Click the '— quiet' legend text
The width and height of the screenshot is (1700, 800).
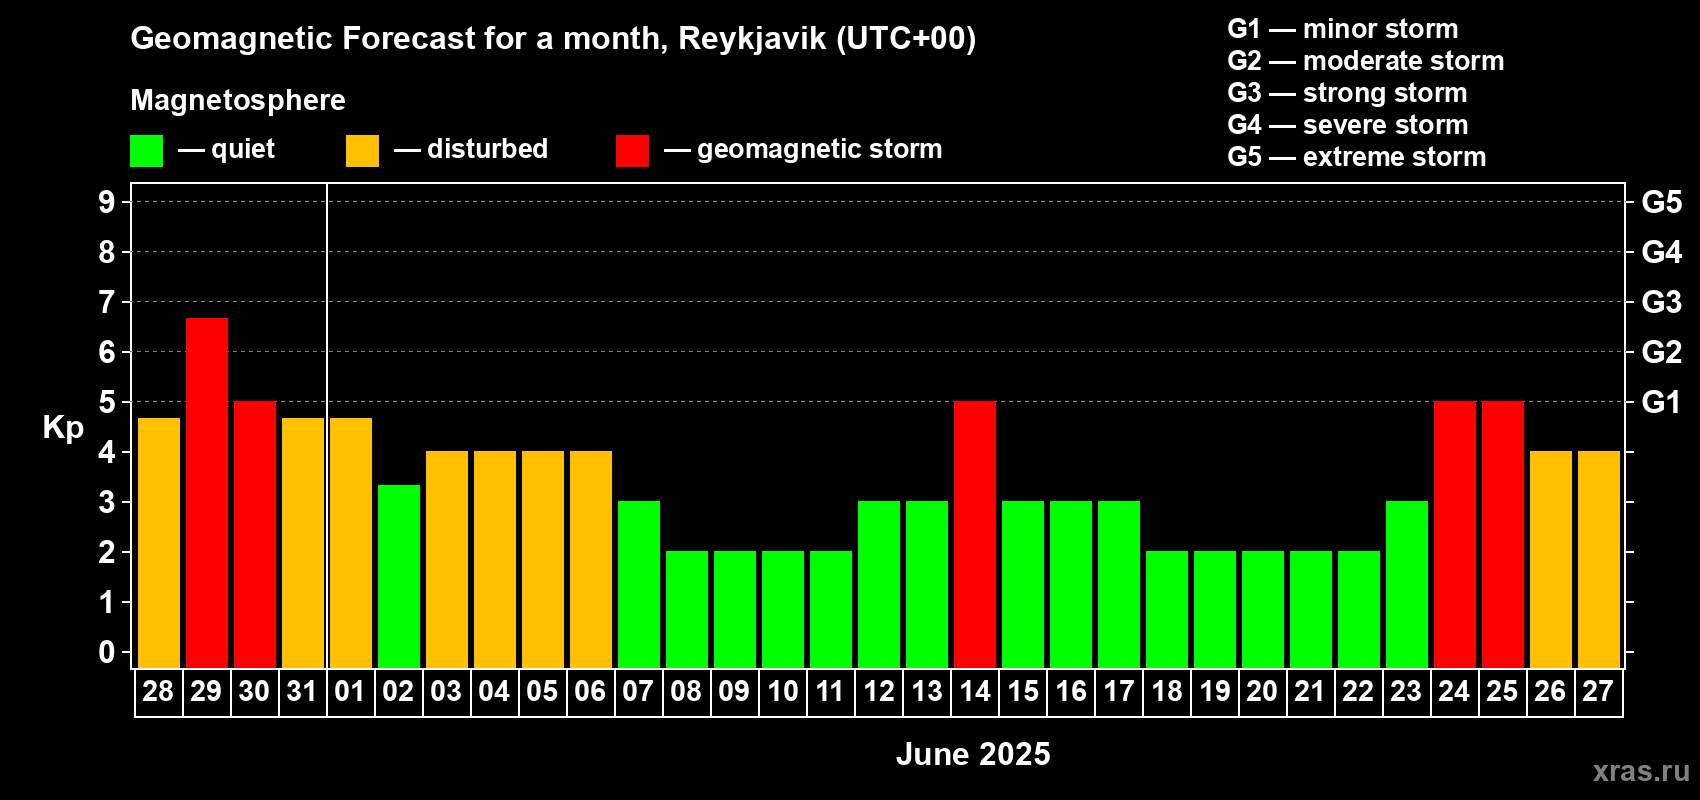[226, 150]
